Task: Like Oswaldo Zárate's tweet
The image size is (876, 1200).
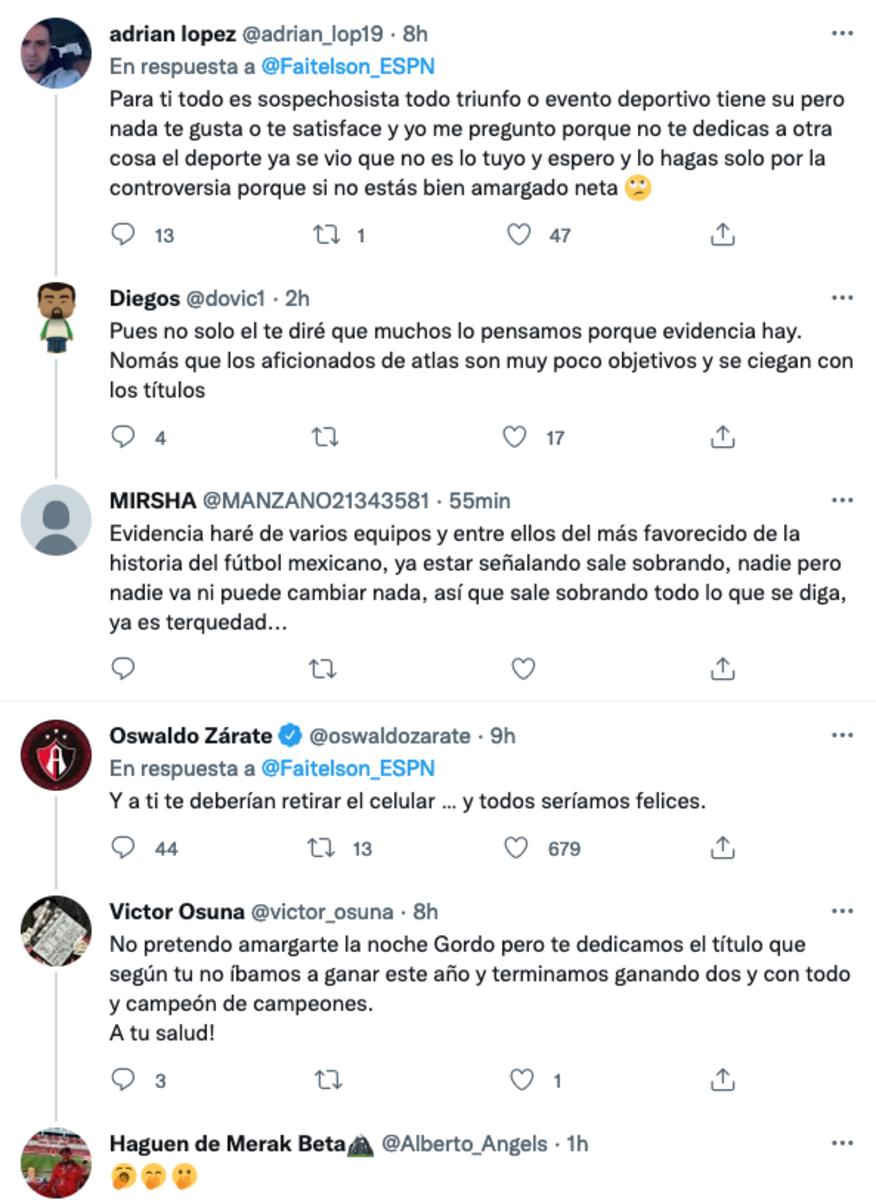Action: click(516, 848)
